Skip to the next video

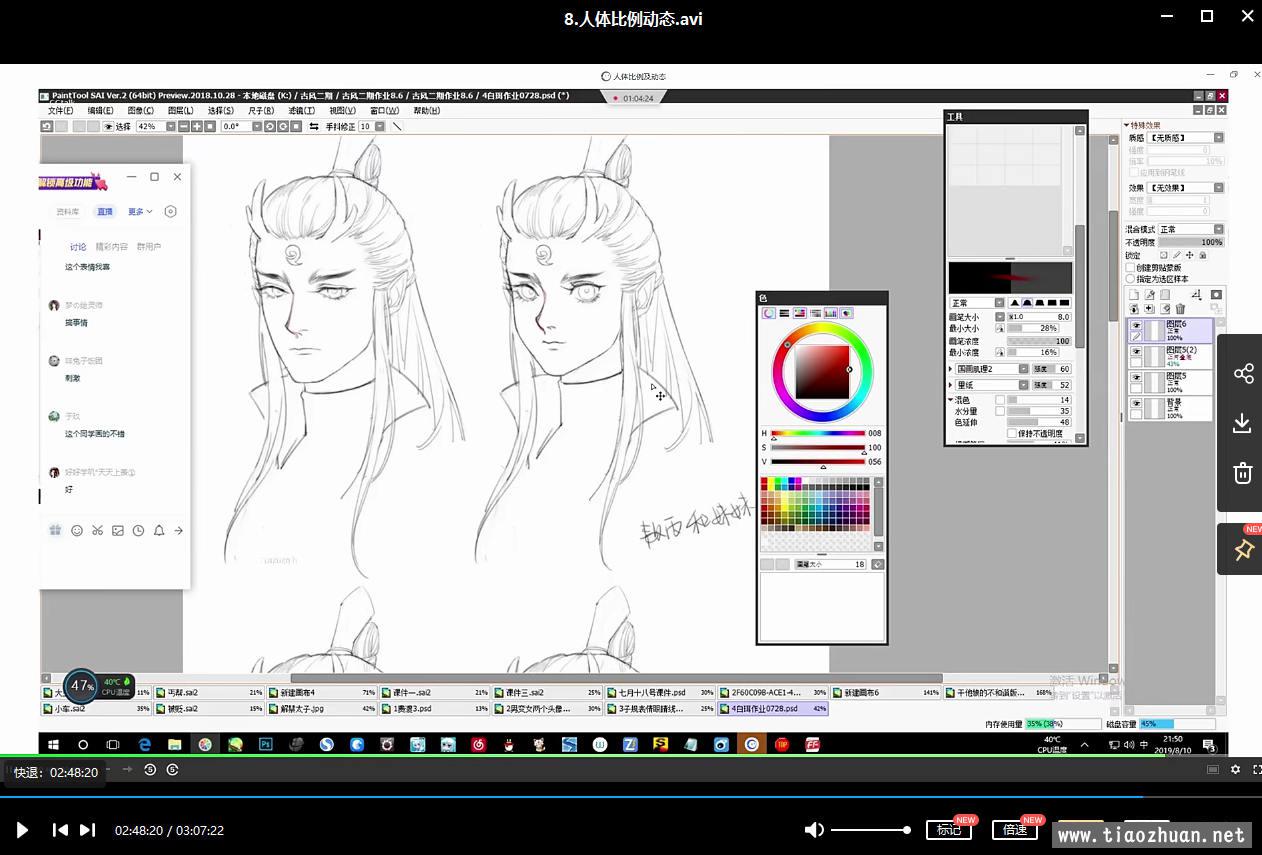(88, 830)
